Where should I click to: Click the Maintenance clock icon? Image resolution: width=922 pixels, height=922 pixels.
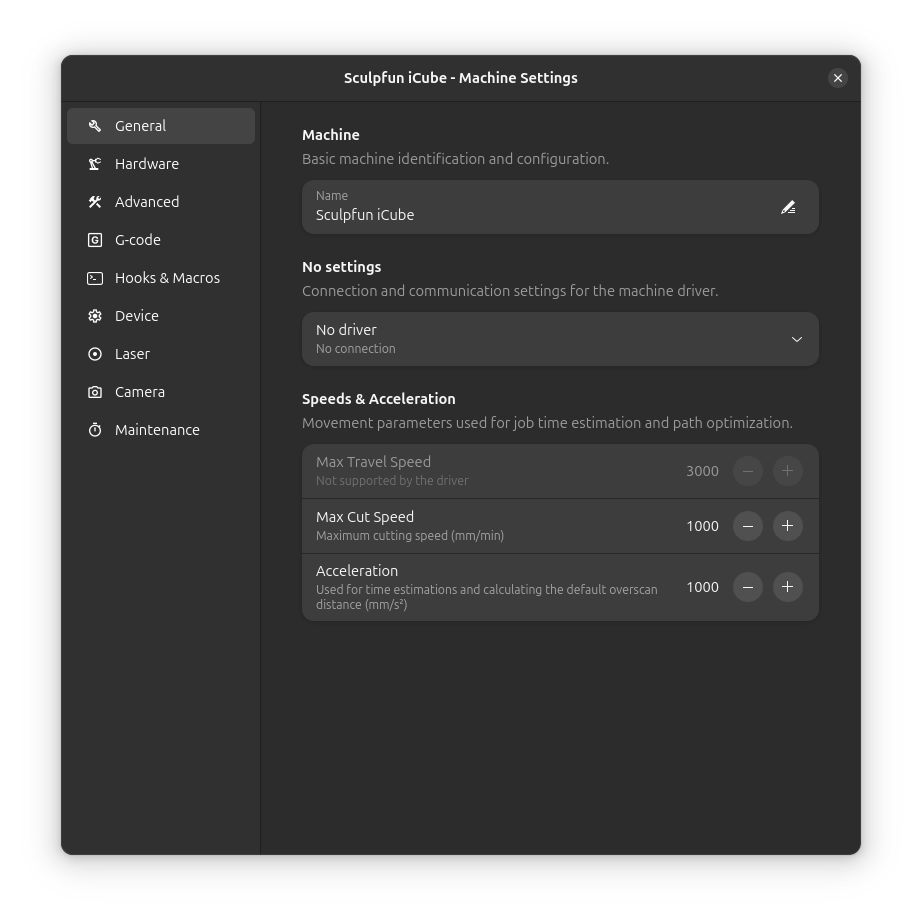(x=94, y=430)
